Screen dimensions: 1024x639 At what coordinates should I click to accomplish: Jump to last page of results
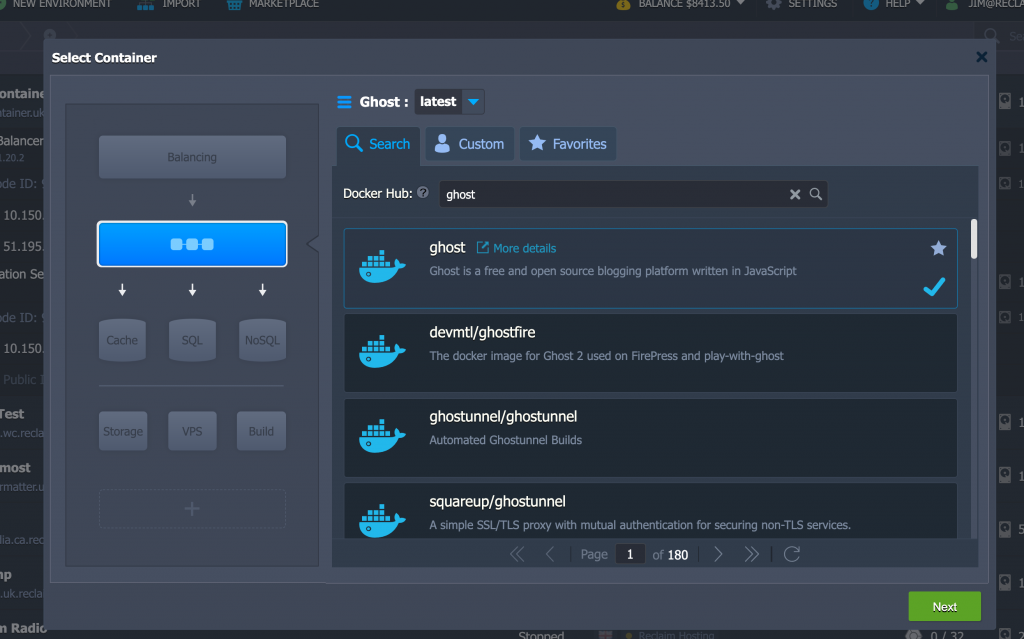coord(752,555)
